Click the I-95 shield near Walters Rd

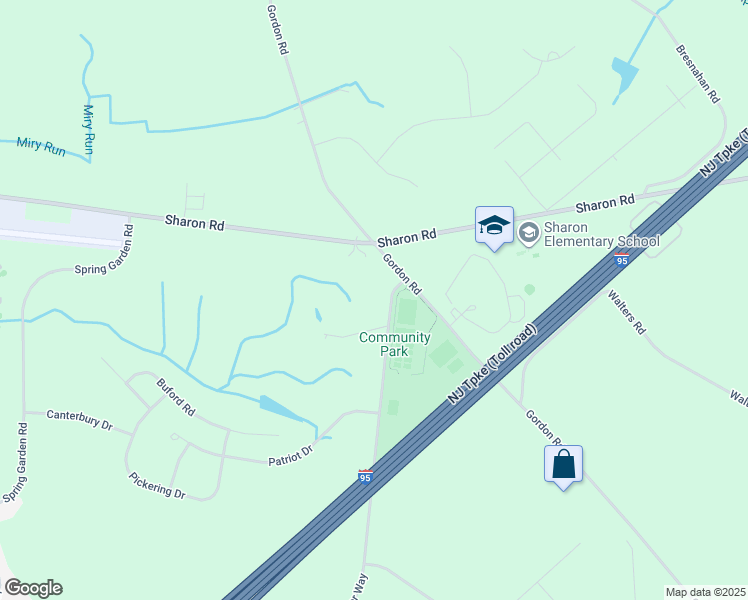(x=621, y=259)
